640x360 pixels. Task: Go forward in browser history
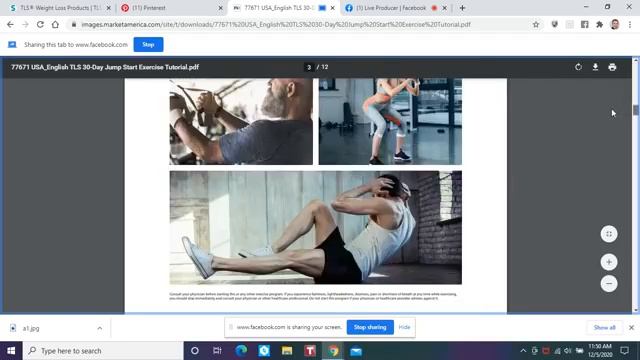[x=25, y=24]
